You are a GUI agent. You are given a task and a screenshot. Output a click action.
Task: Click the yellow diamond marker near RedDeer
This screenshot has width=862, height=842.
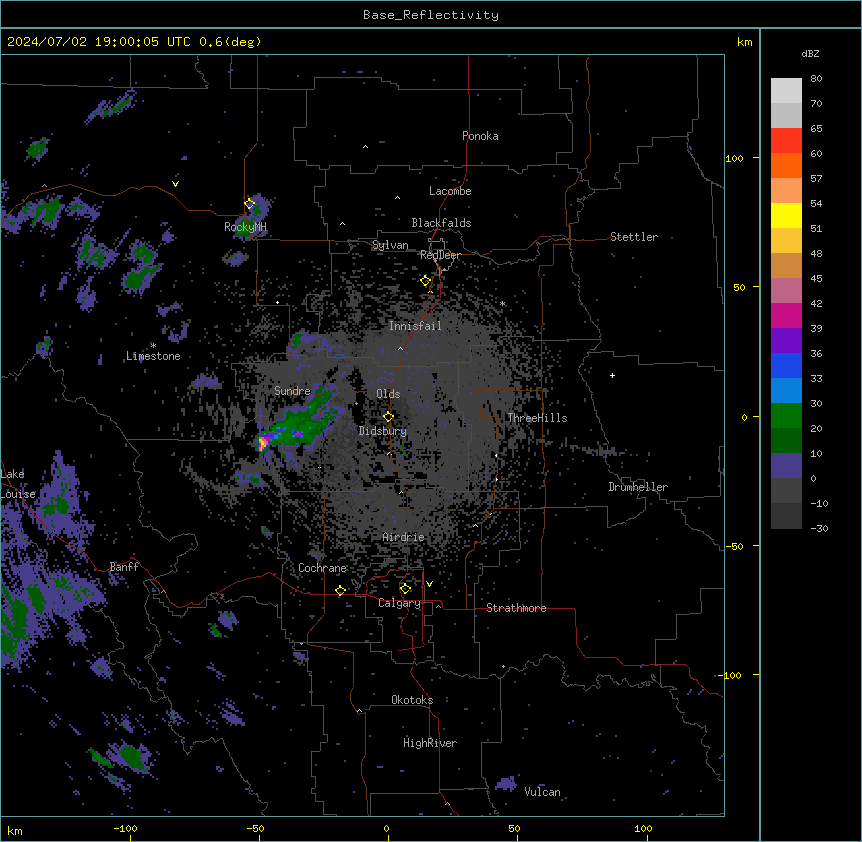click(x=426, y=280)
